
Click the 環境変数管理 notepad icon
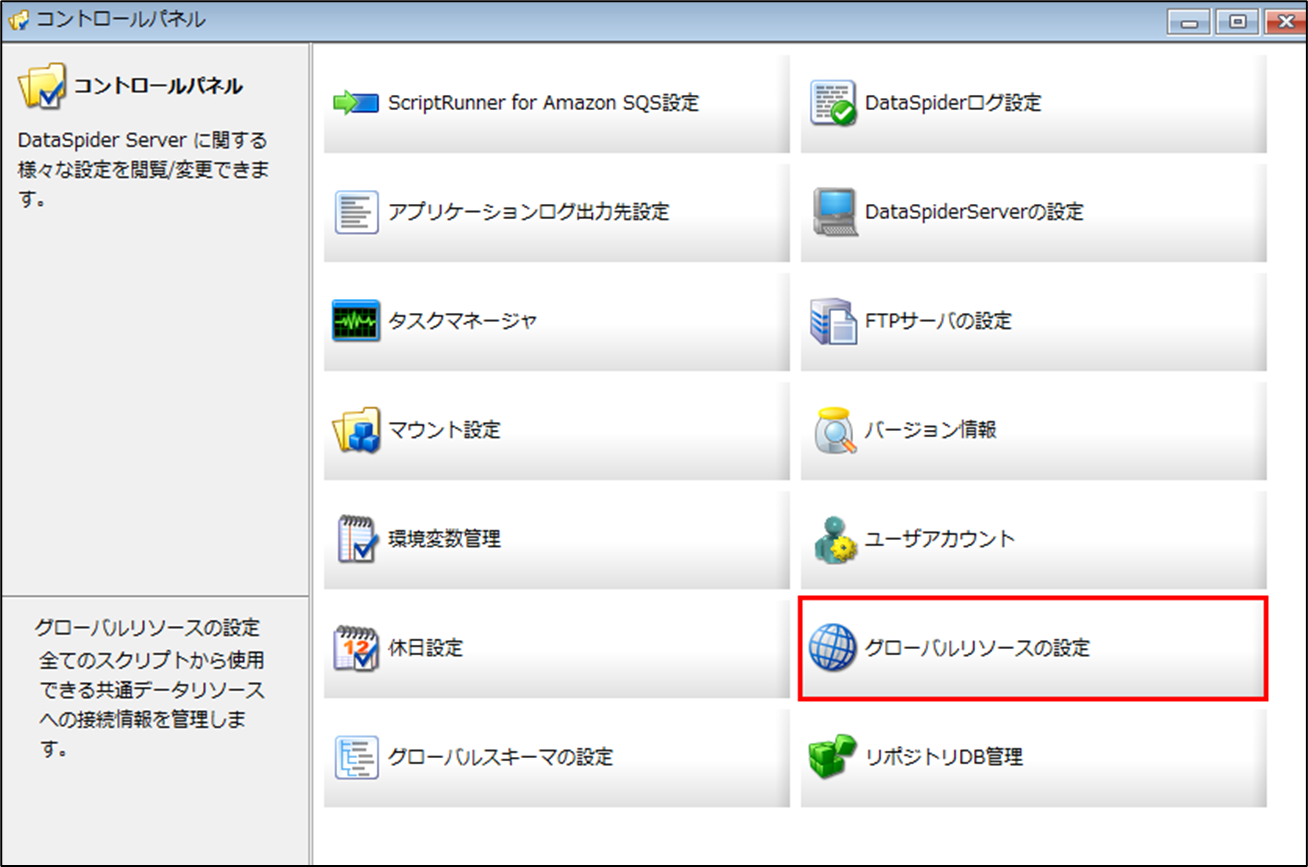coord(356,539)
